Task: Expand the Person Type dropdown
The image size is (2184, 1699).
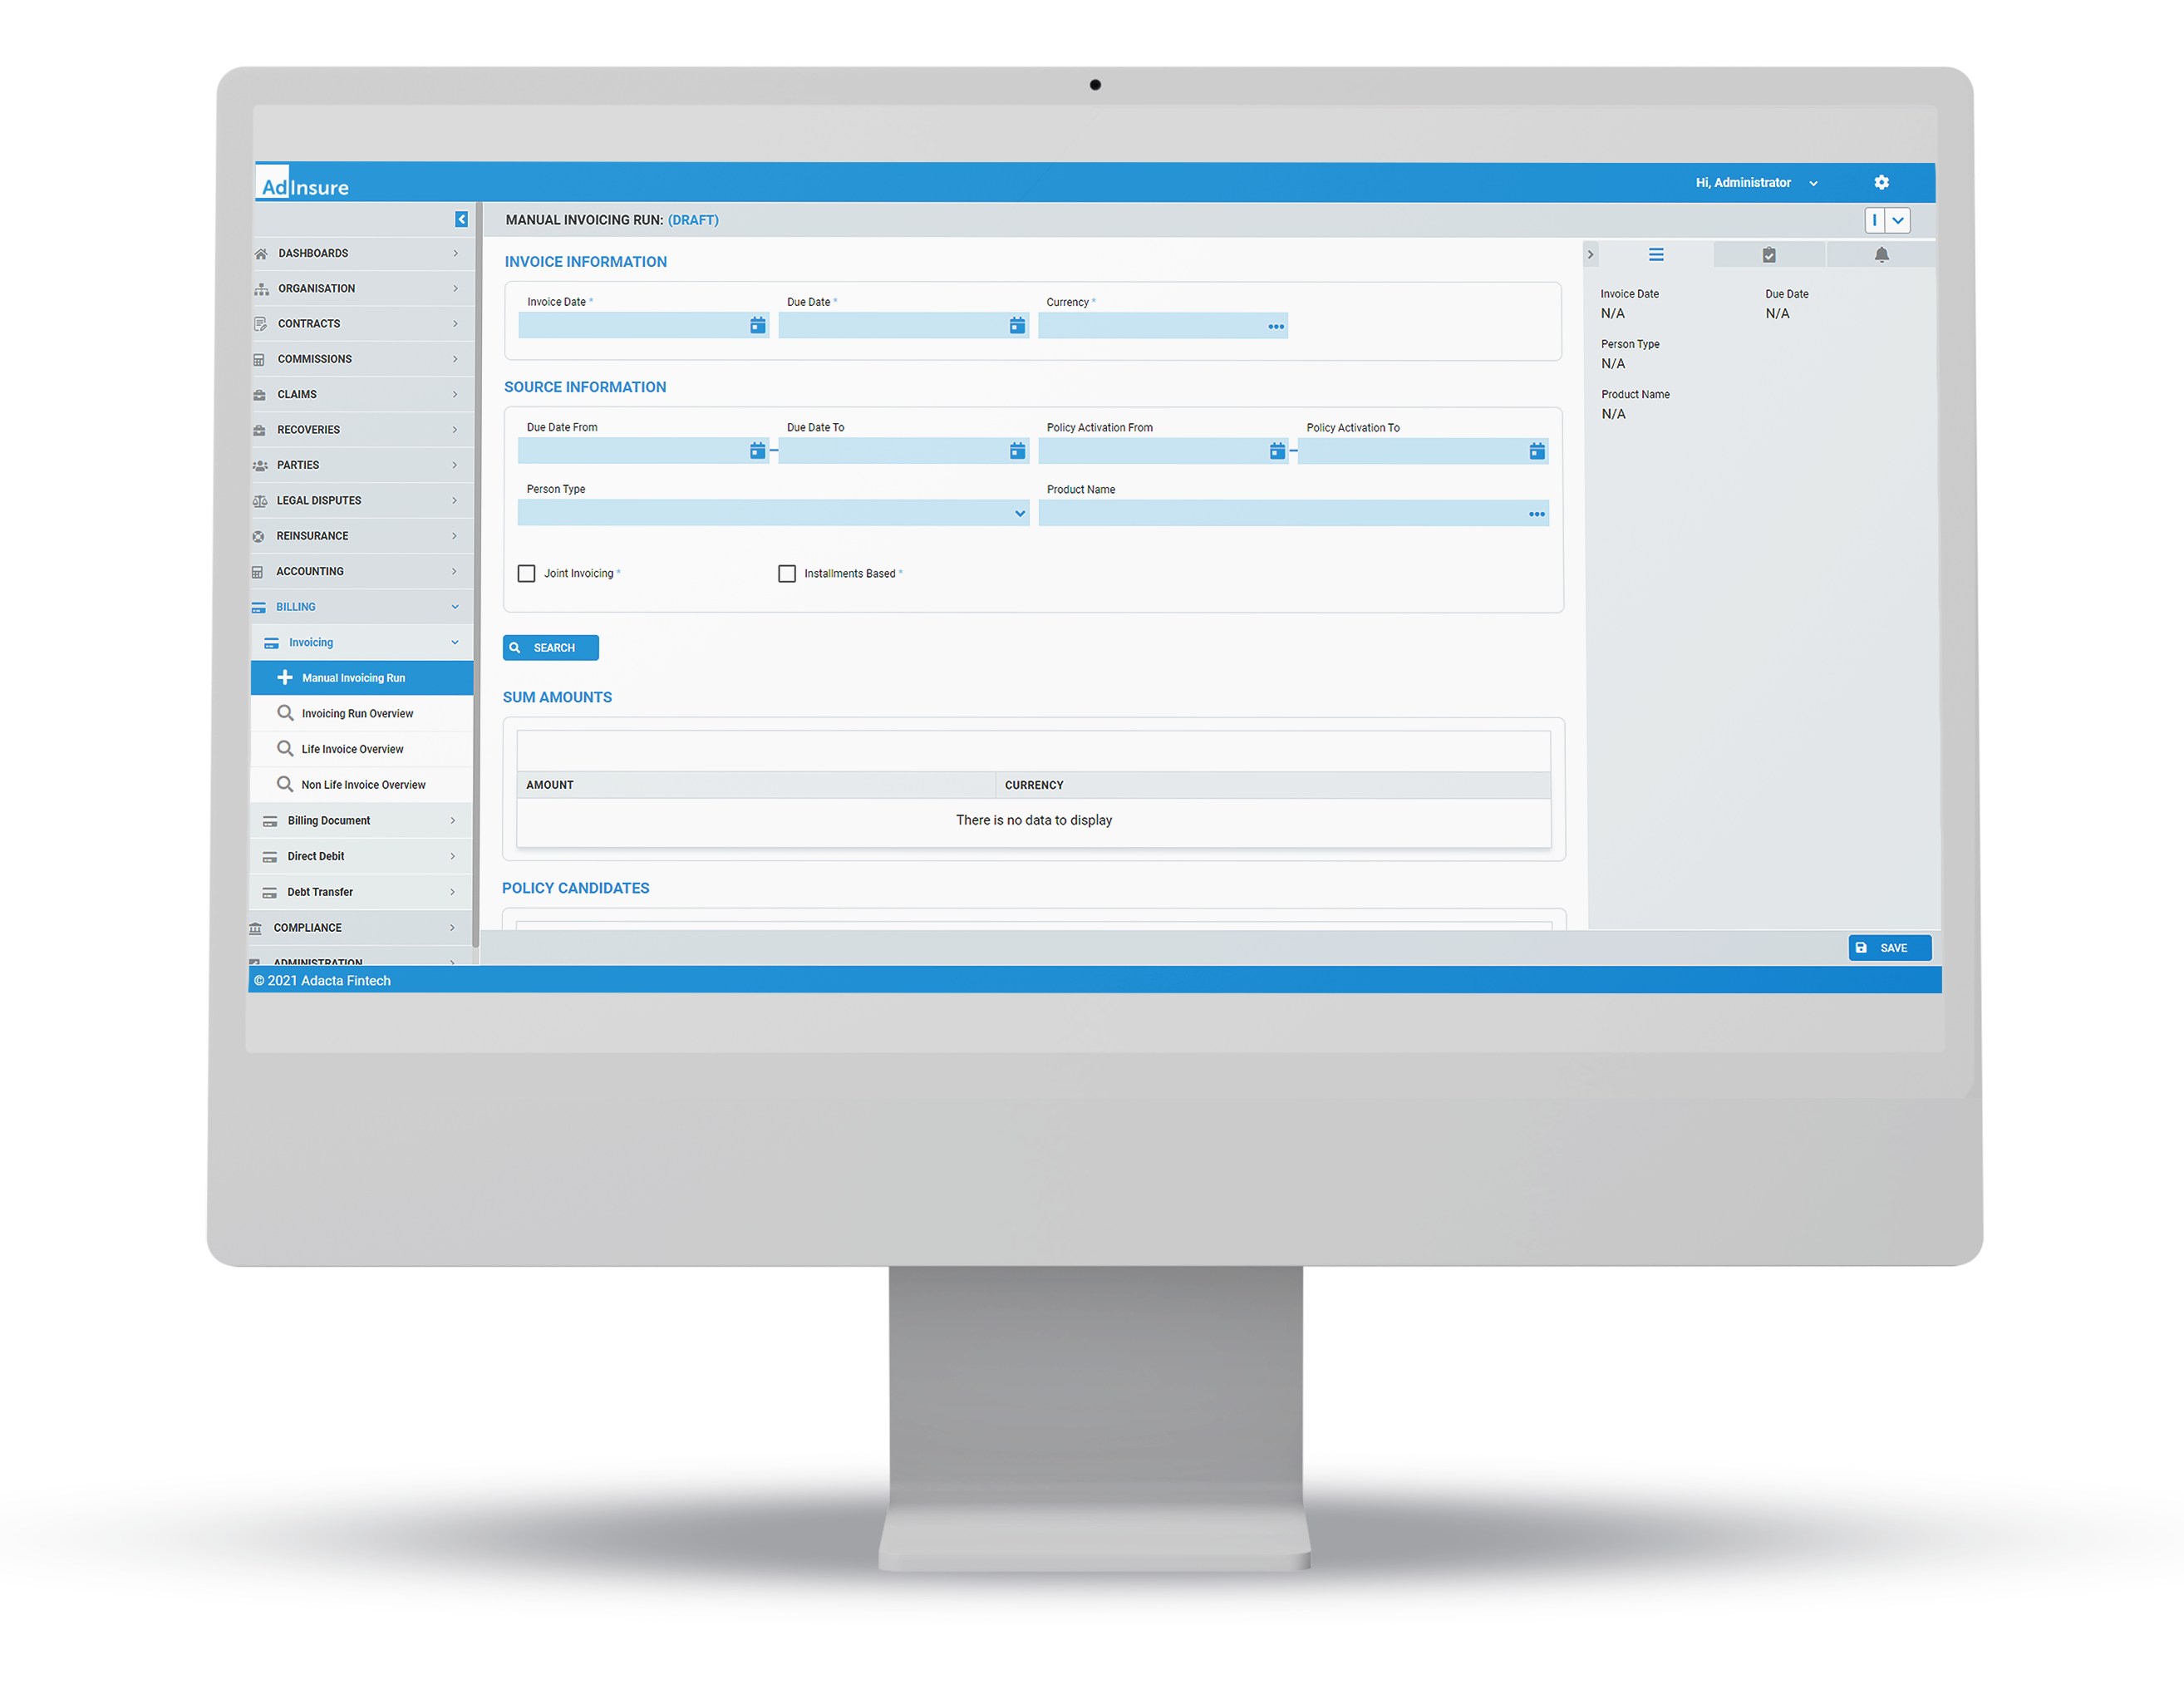Action: pyautogui.click(x=1016, y=513)
